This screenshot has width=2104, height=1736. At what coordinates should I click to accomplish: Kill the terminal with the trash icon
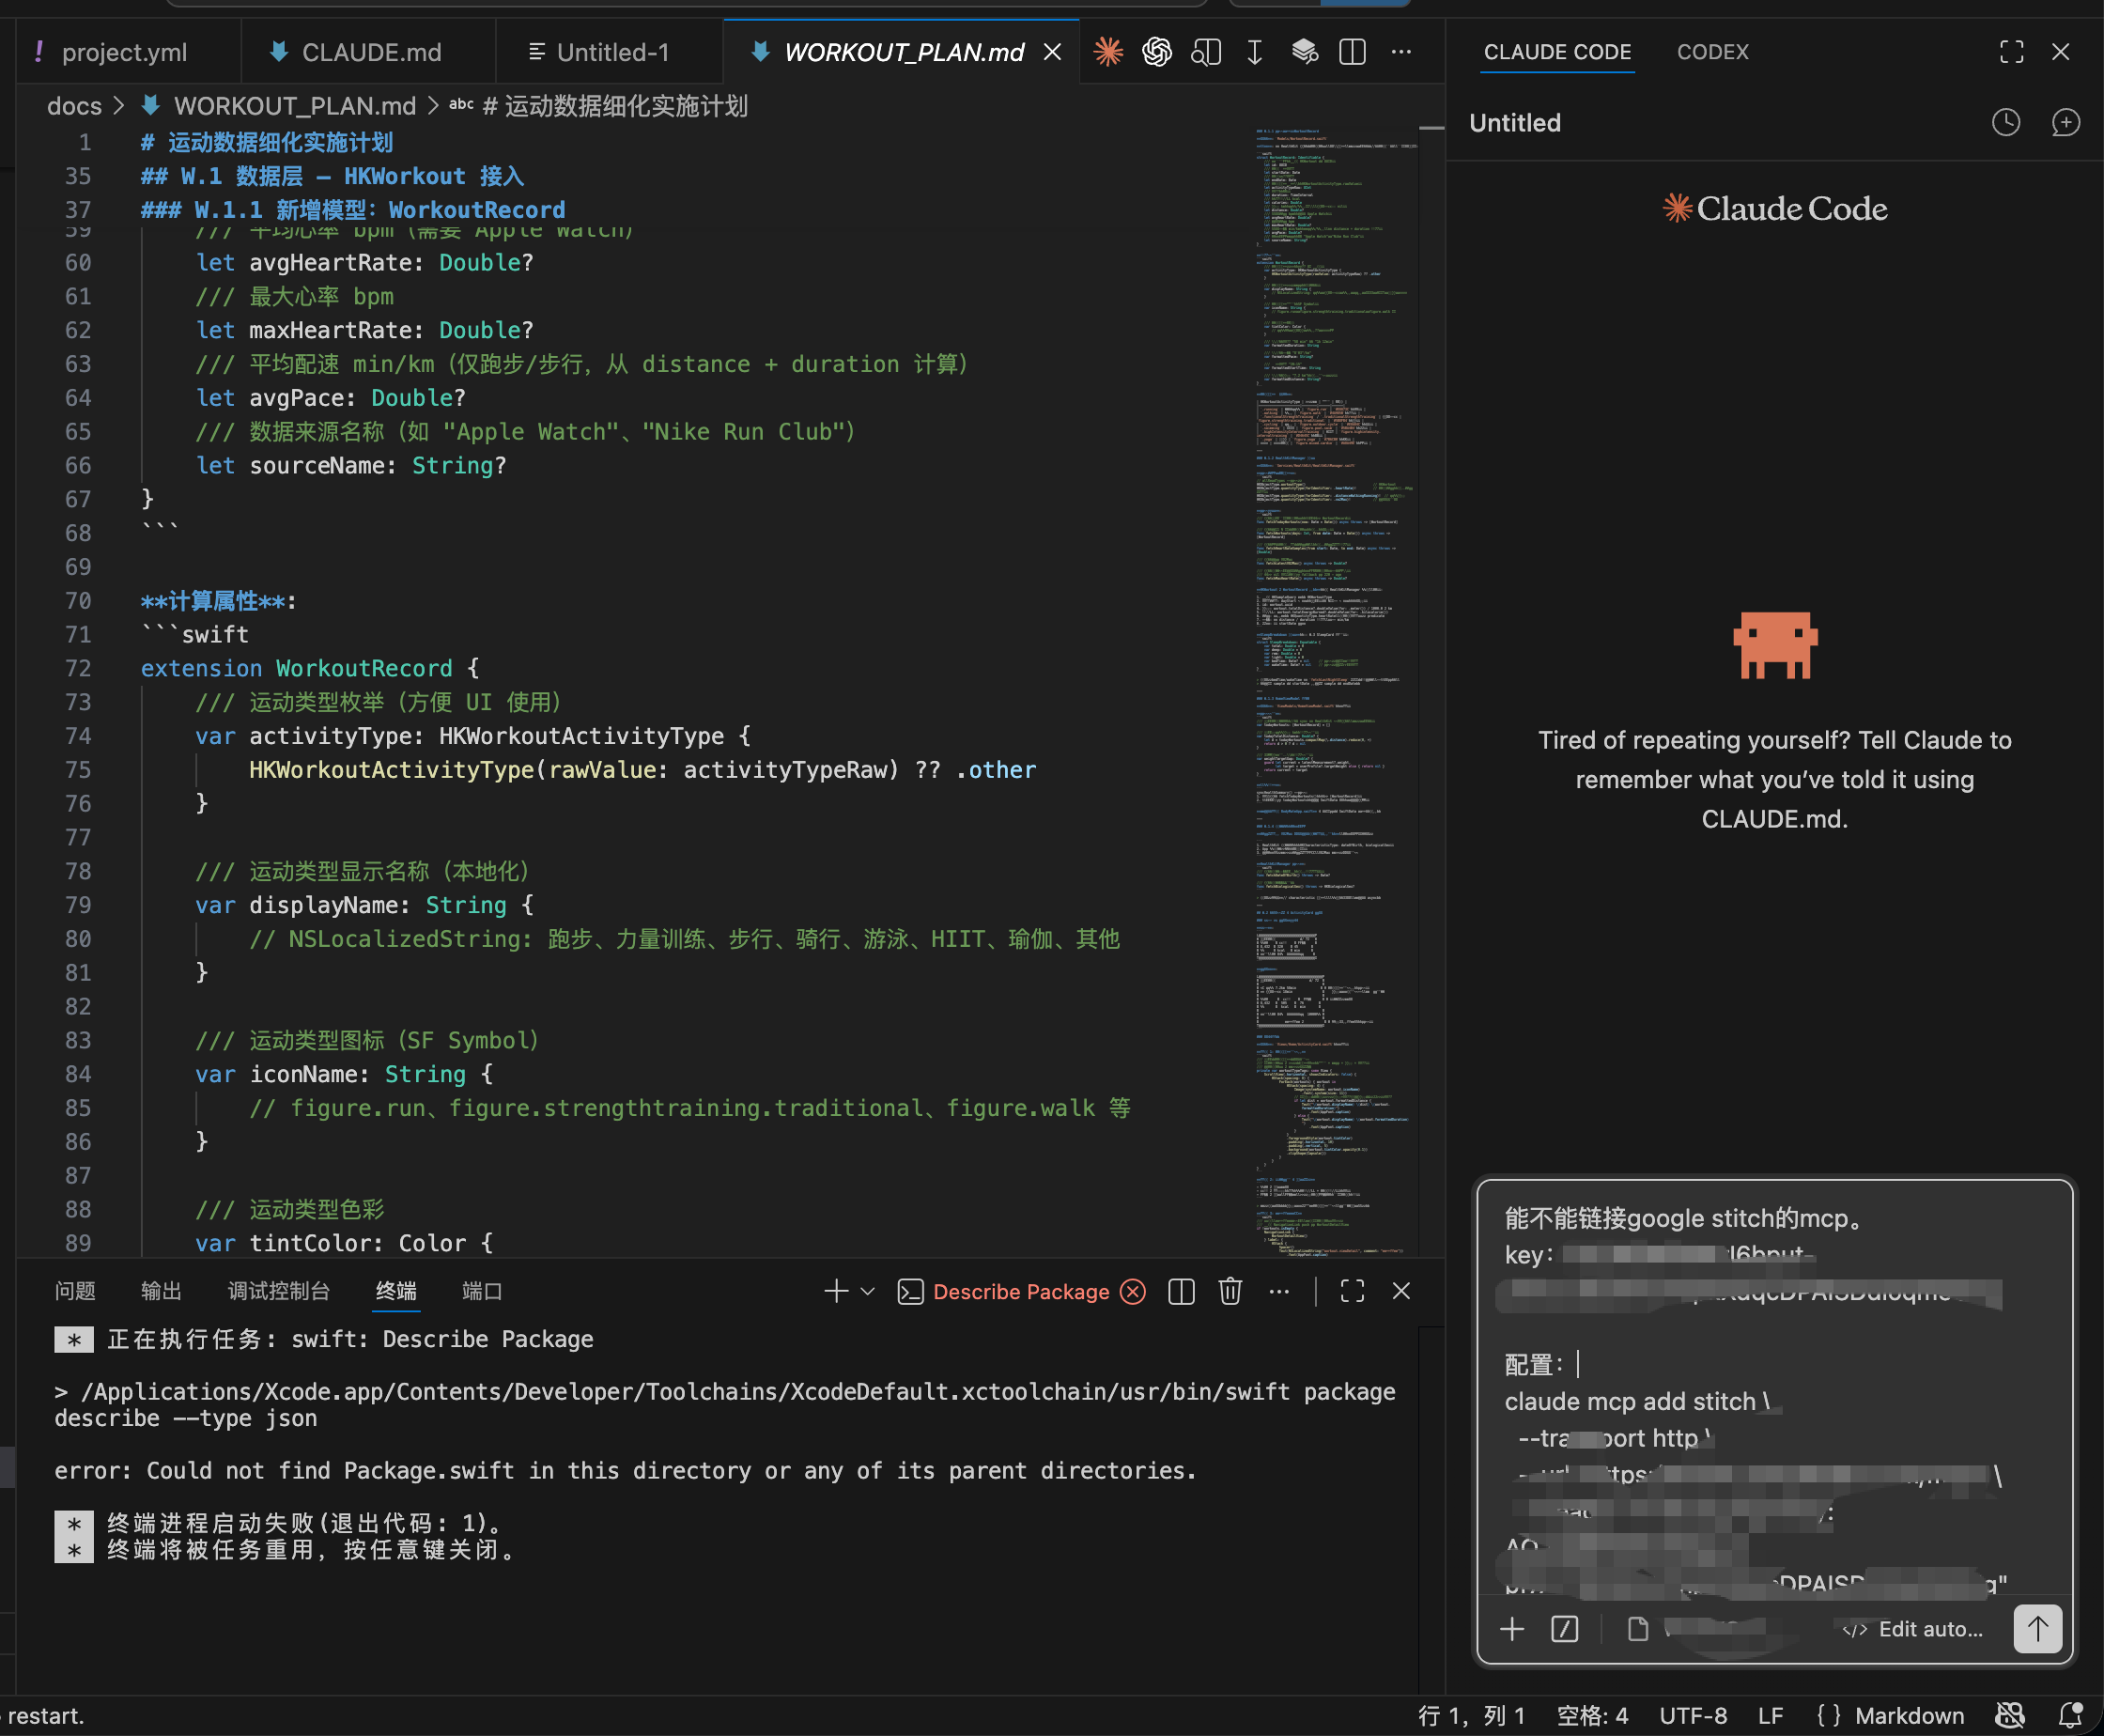click(x=1230, y=1291)
